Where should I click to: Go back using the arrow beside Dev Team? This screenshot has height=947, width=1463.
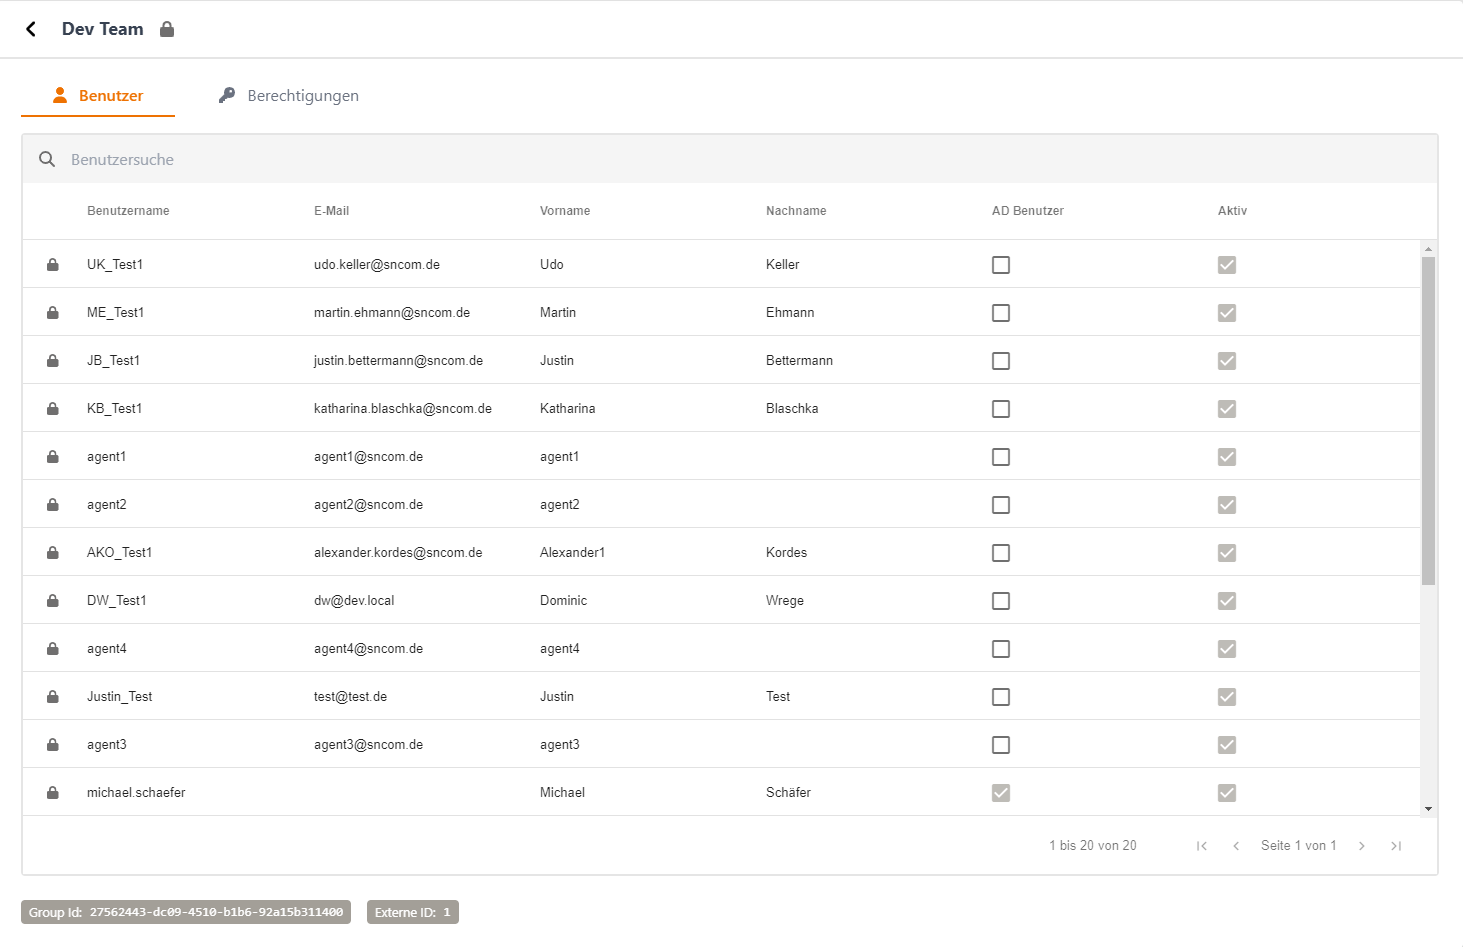pos(31,29)
